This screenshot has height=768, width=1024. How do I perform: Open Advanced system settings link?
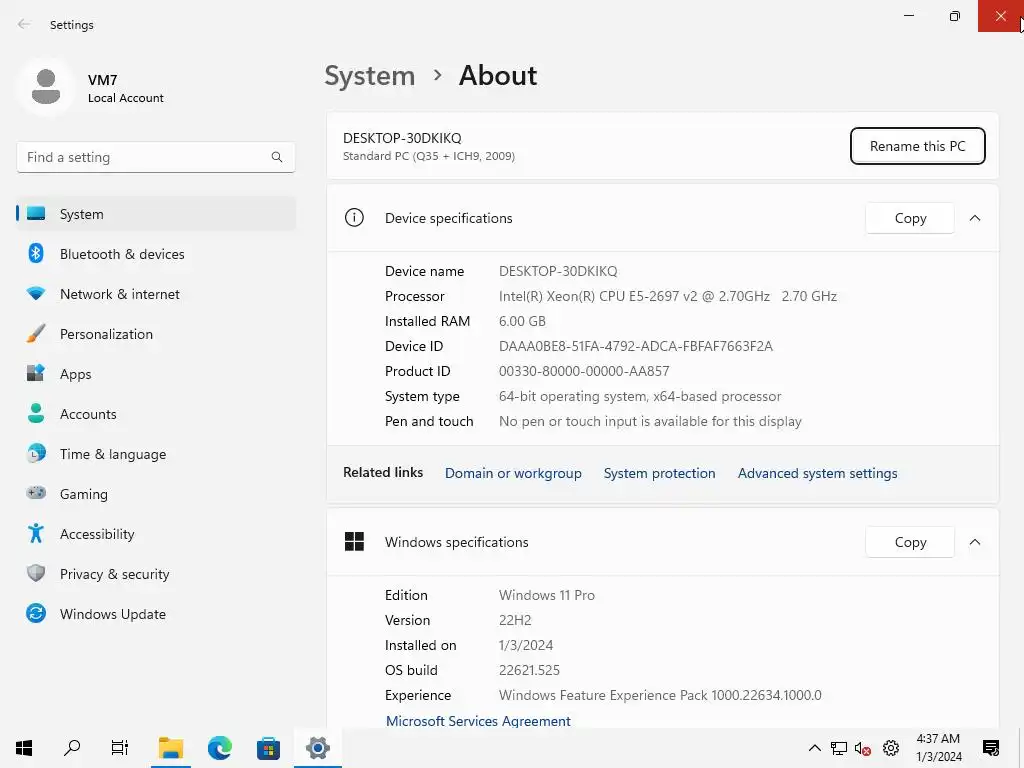(x=817, y=473)
